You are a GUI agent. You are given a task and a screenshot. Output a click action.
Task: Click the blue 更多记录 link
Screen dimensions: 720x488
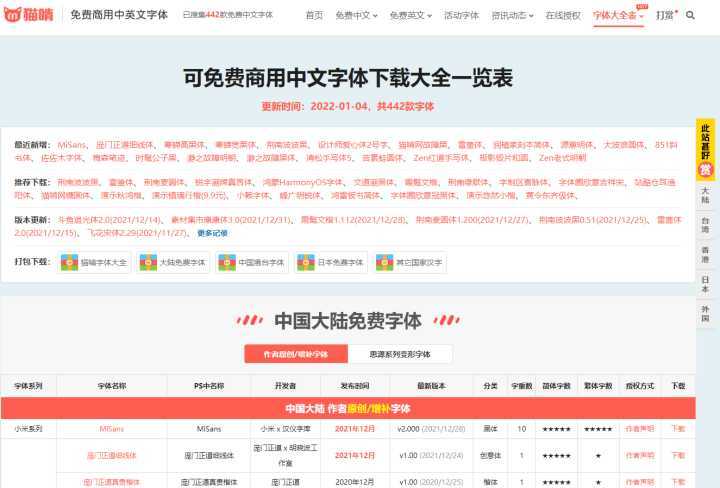pos(212,233)
